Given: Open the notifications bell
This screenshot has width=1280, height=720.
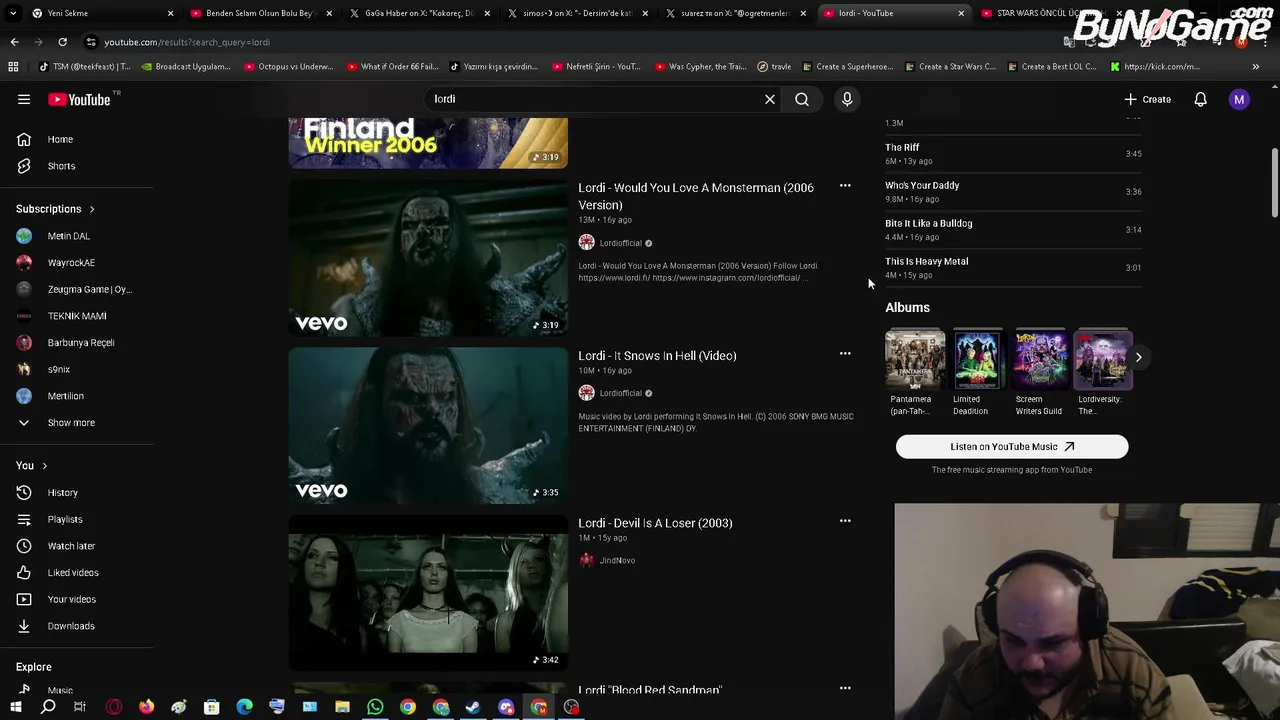Looking at the screenshot, I should tap(1200, 99).
